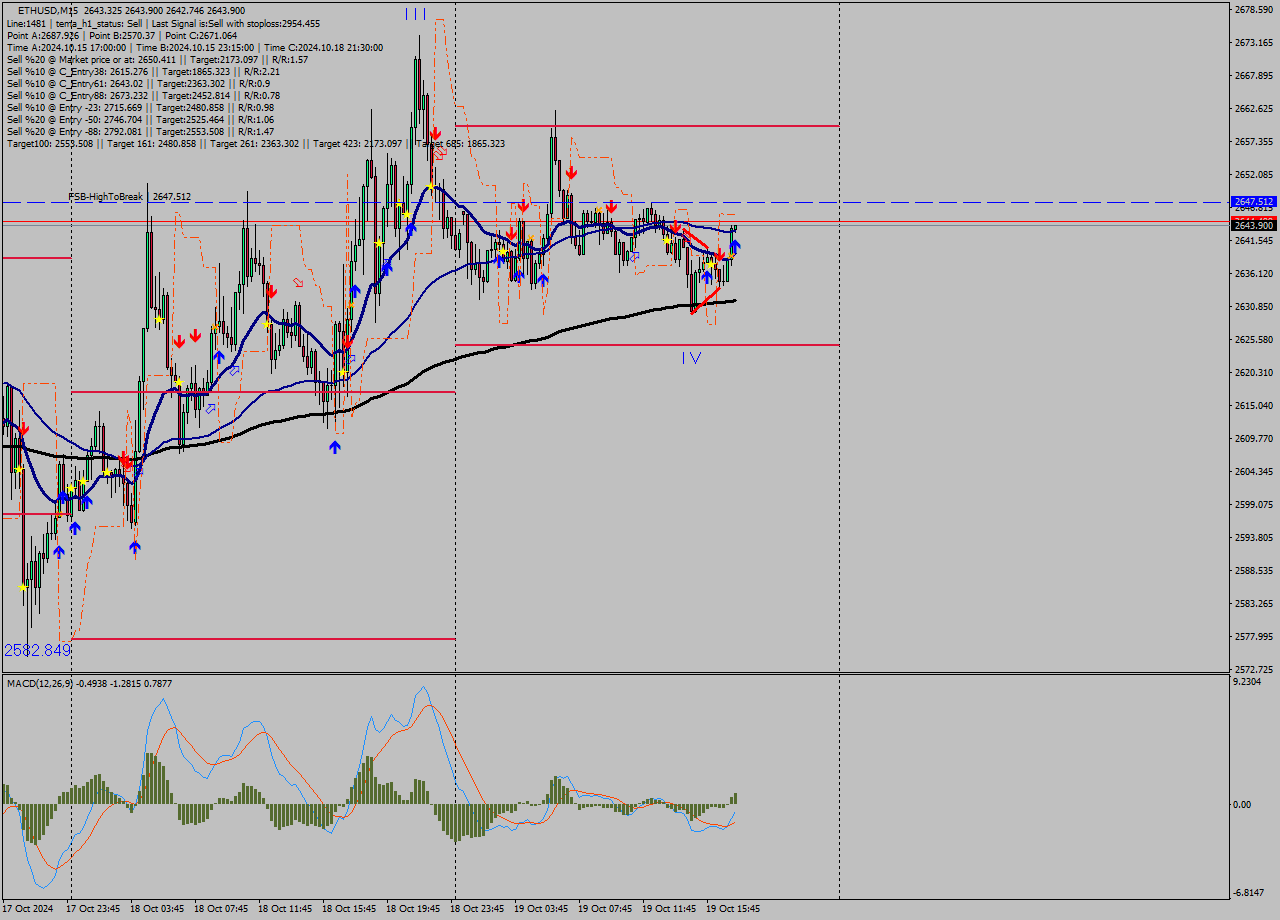Click the '18 Oct 19:45' time axis label
The image size is (1280, 920).
(413, 909)
